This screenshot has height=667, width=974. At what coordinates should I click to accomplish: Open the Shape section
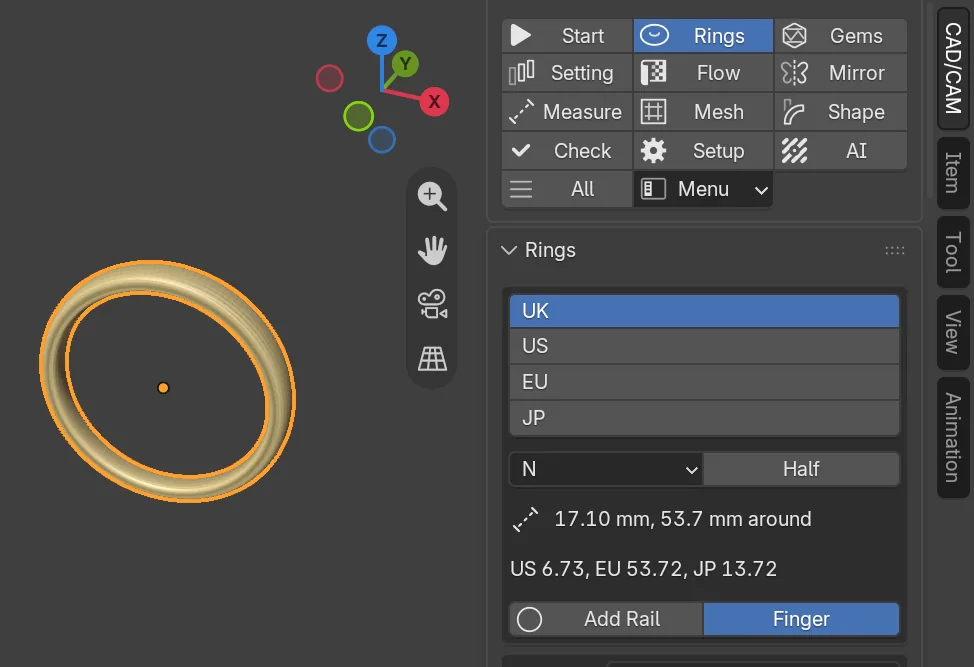[840, 112]
